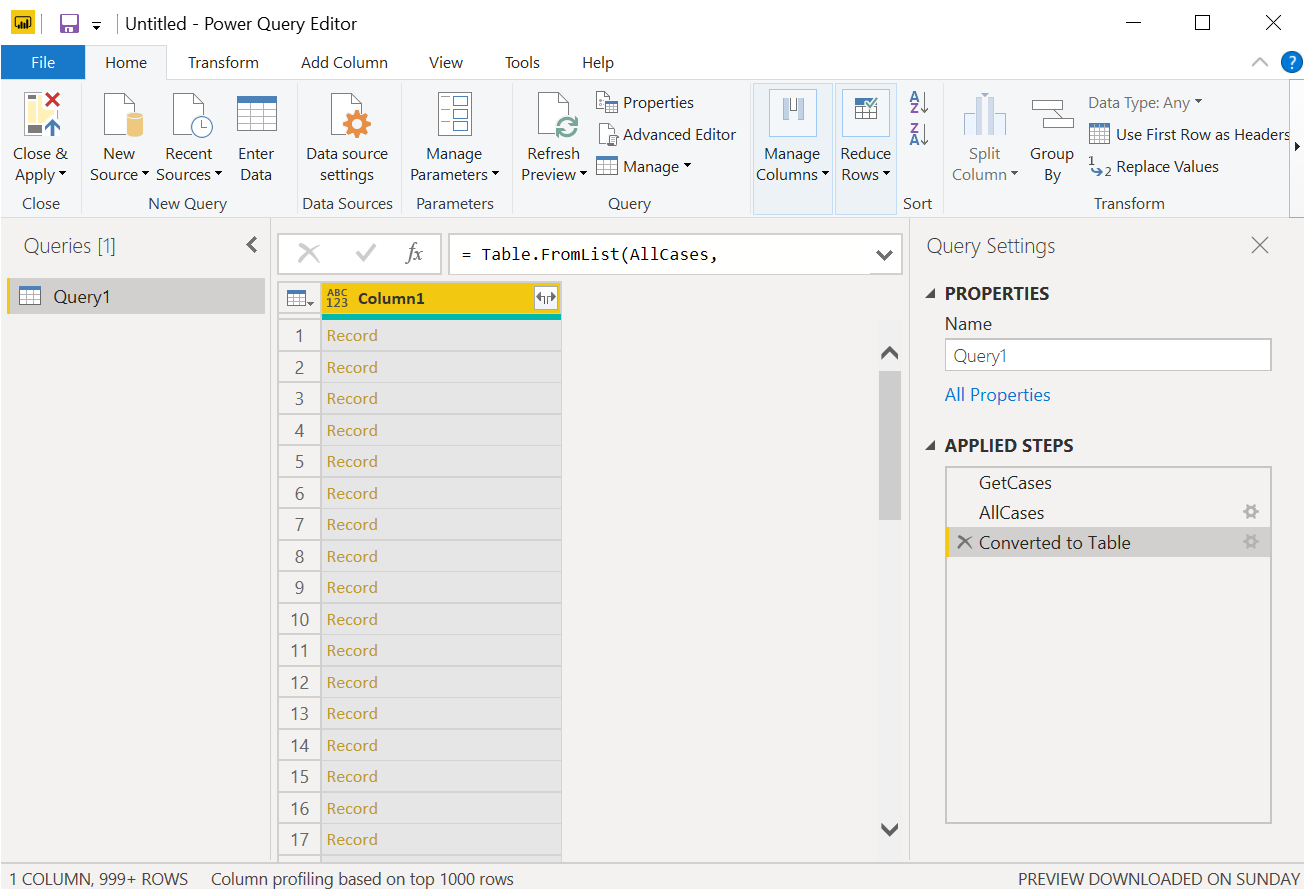
Task: Open the Record in row 1
Action: [352, 335]
